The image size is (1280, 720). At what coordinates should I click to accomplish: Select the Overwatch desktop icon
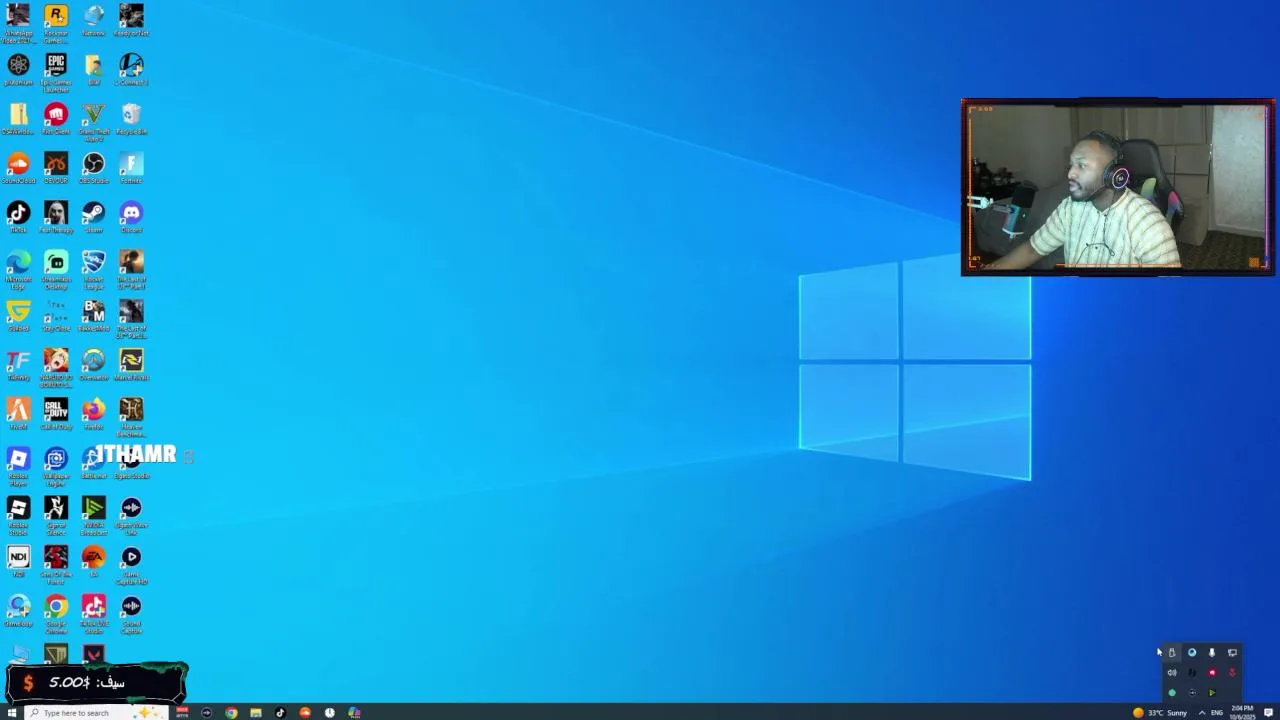(94, 365)
